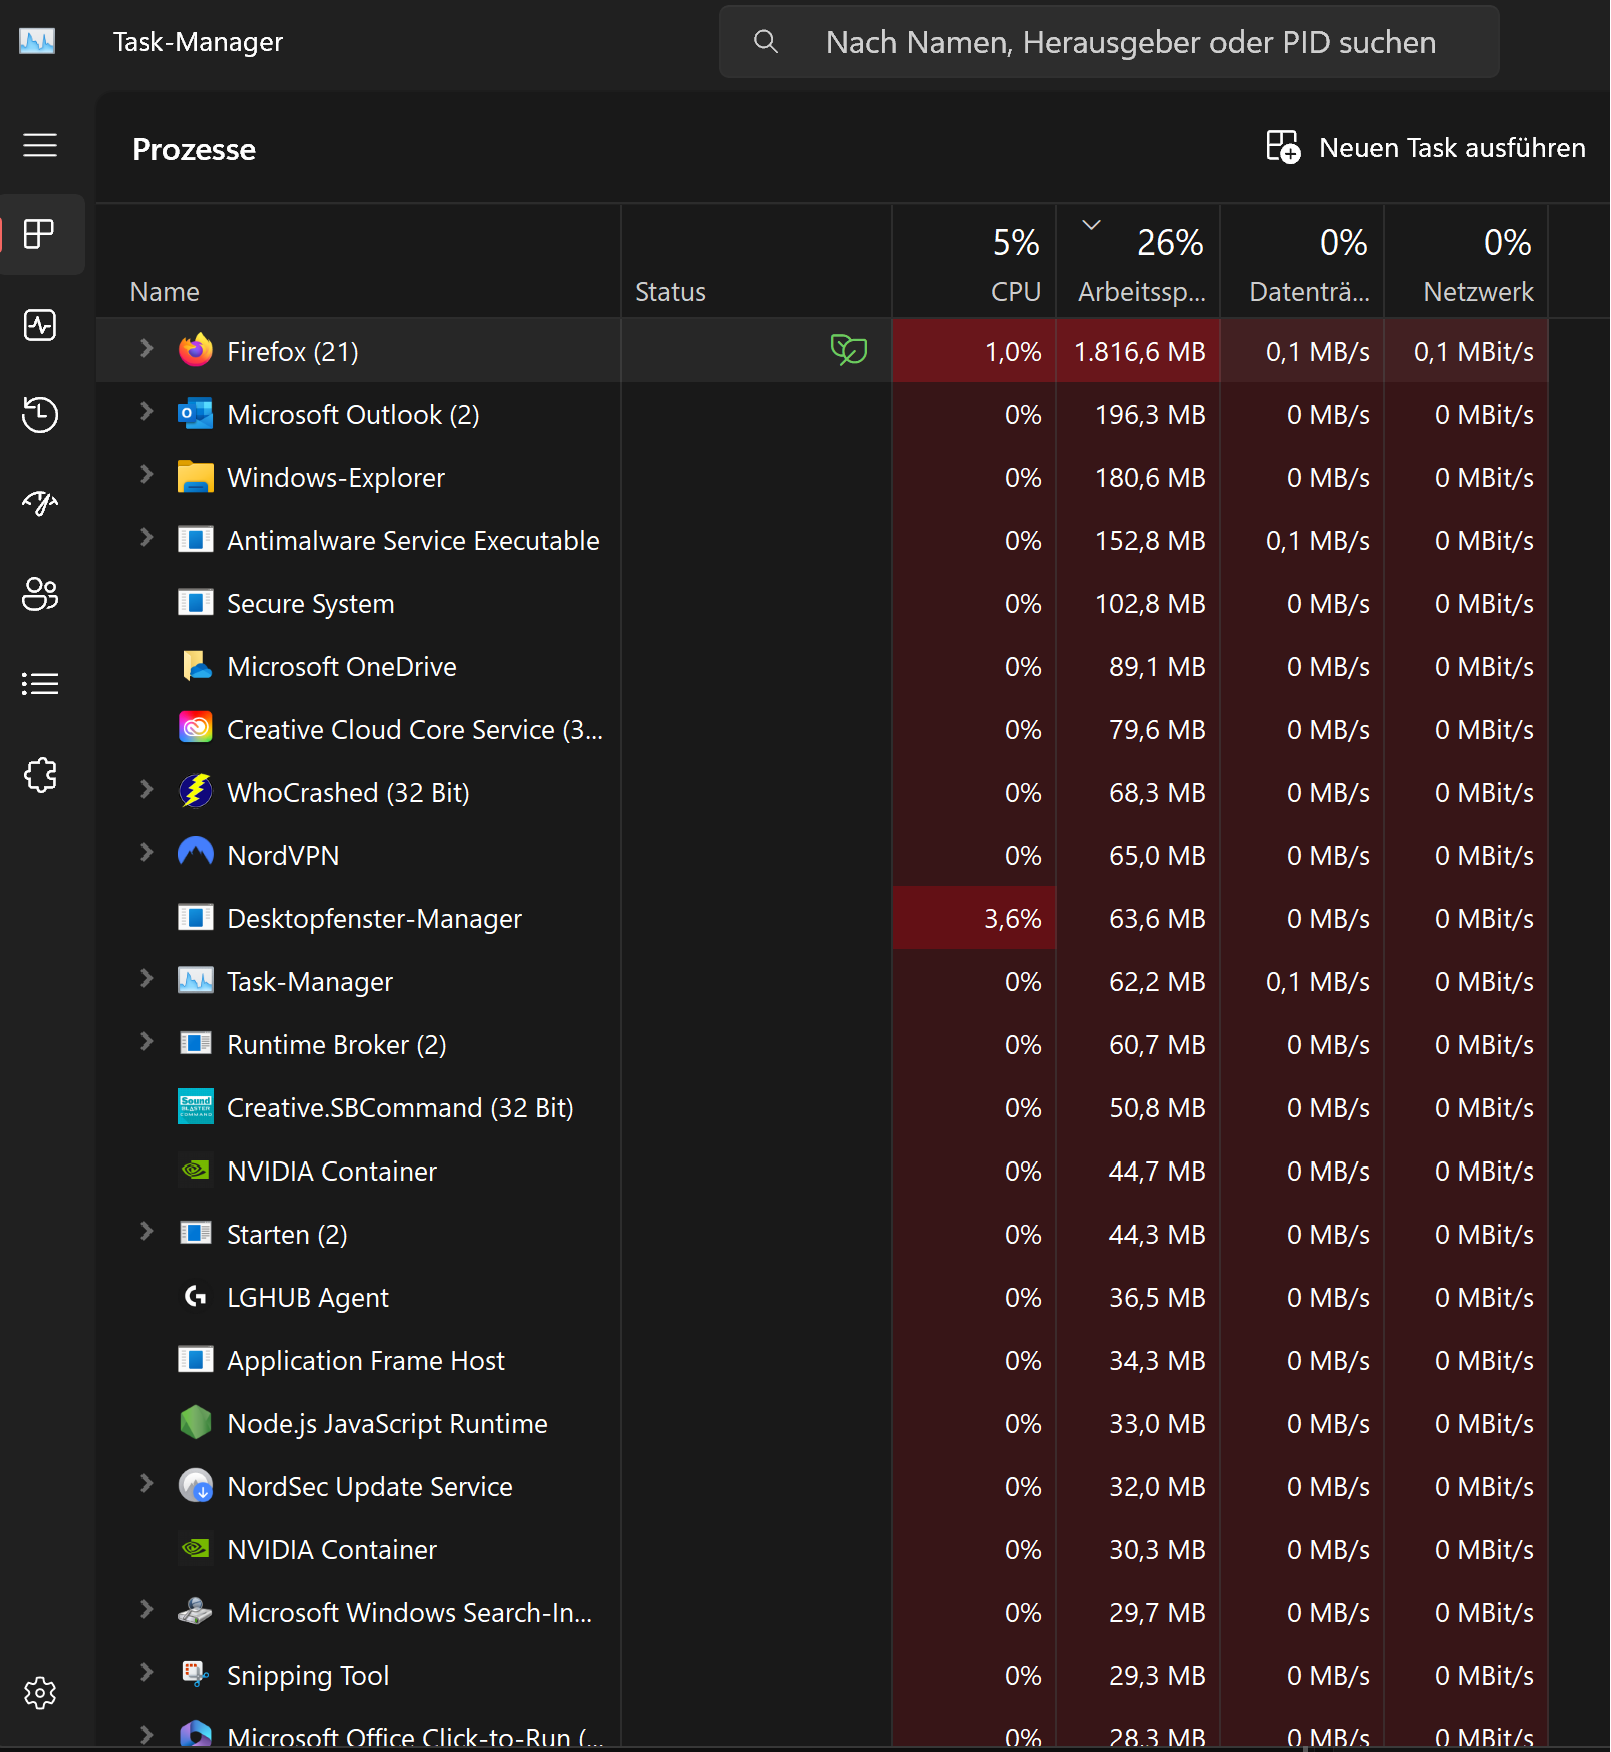Click Node.js memory value 33,0 MB
The width and height of the screenshot is (1611, 1752).
[1157, 1423]
